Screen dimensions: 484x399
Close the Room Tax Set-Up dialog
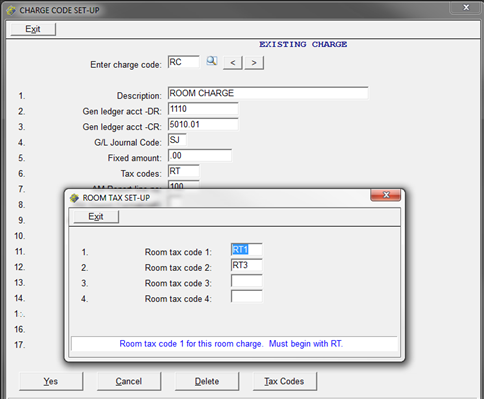[x=386, y=195]
